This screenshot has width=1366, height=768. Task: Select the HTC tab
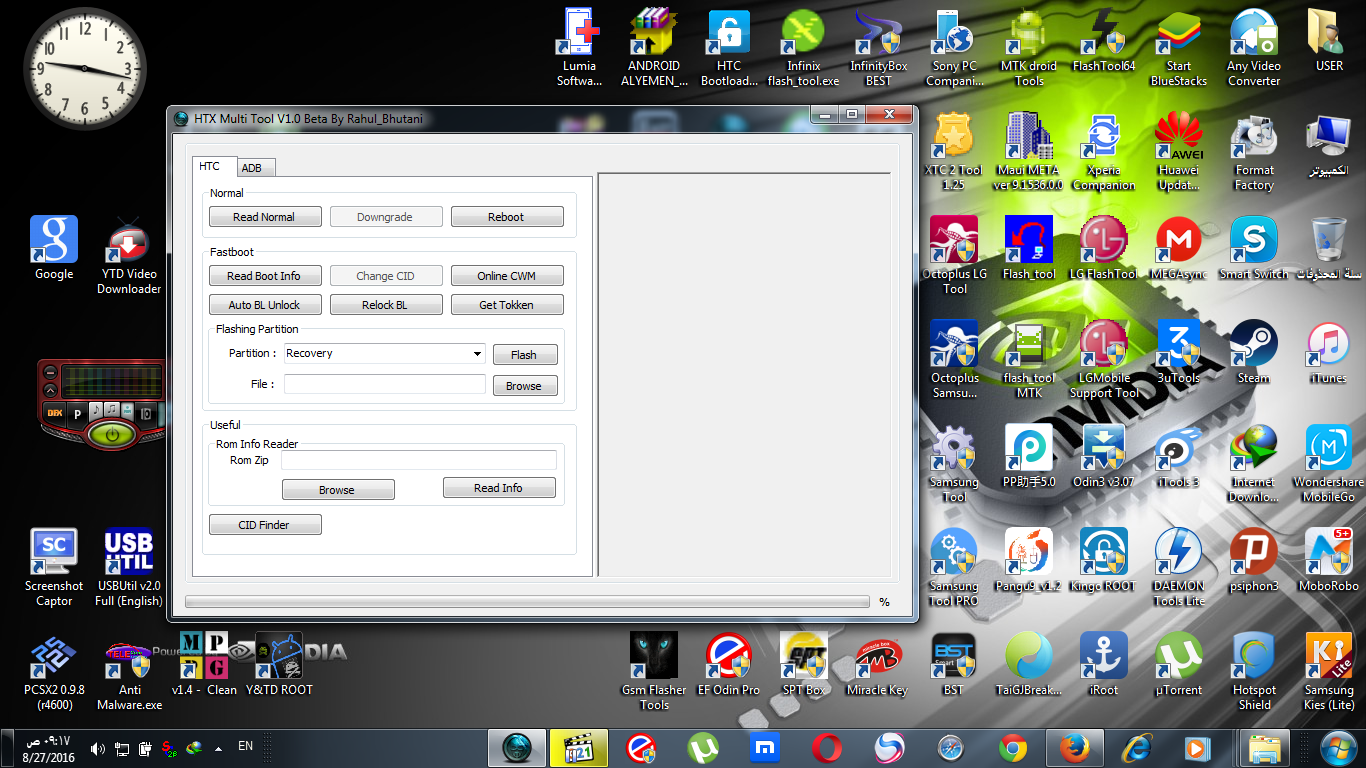pos(209,166)
